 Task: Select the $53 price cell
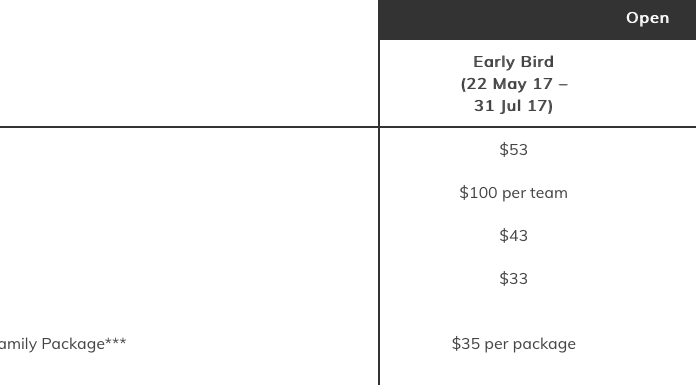pyautogui.click(x=514, y=150)
